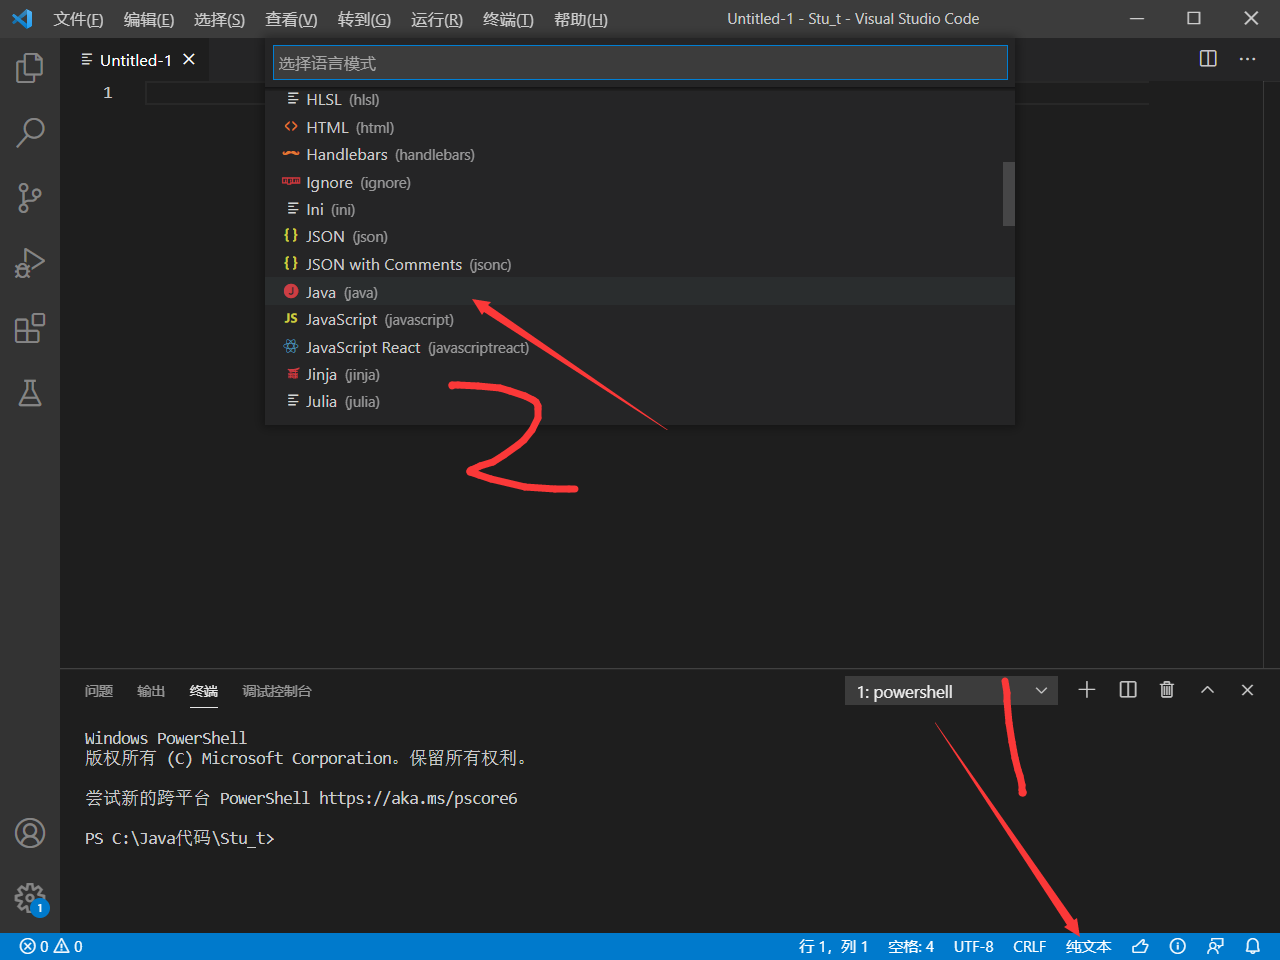Open the 文件(F) menu
1280x960 pixels.
coord(78,19)
